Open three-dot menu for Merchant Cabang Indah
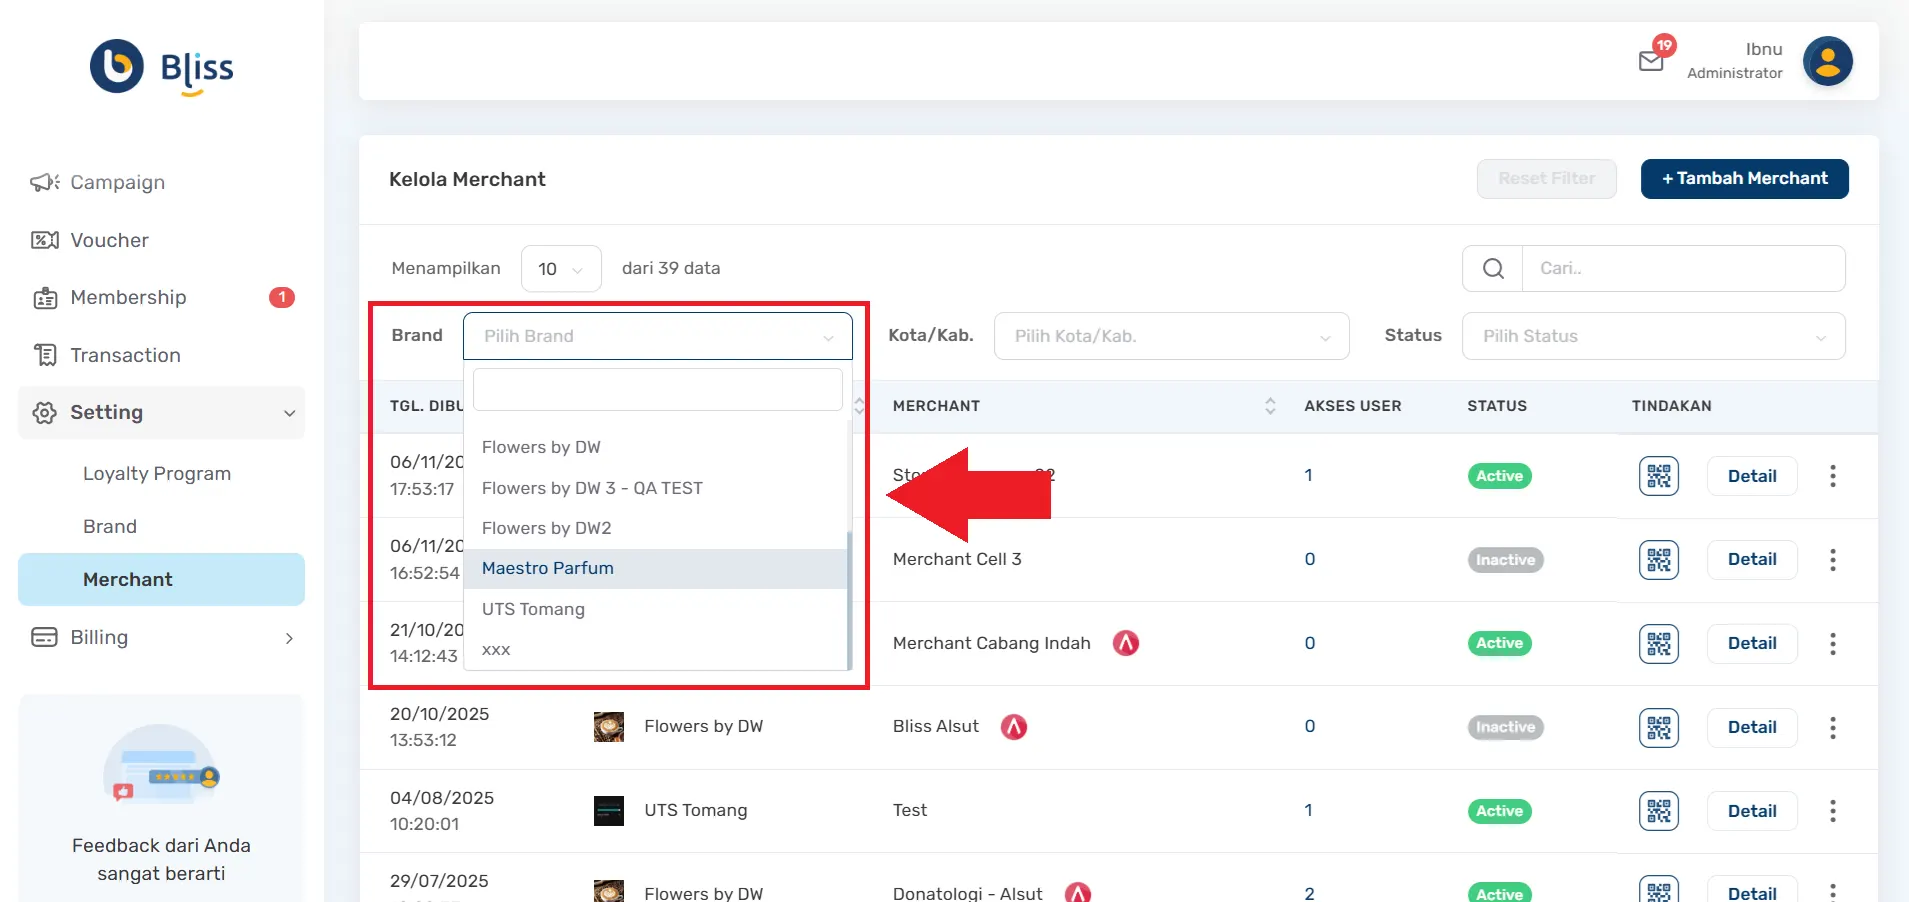 tap(1832, 644)
